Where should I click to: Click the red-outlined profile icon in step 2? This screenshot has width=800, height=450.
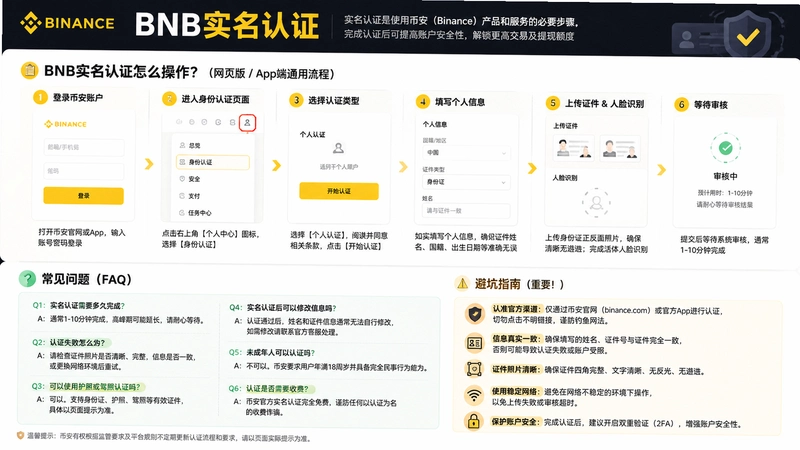pyautogui.click(x=247, y=122)
